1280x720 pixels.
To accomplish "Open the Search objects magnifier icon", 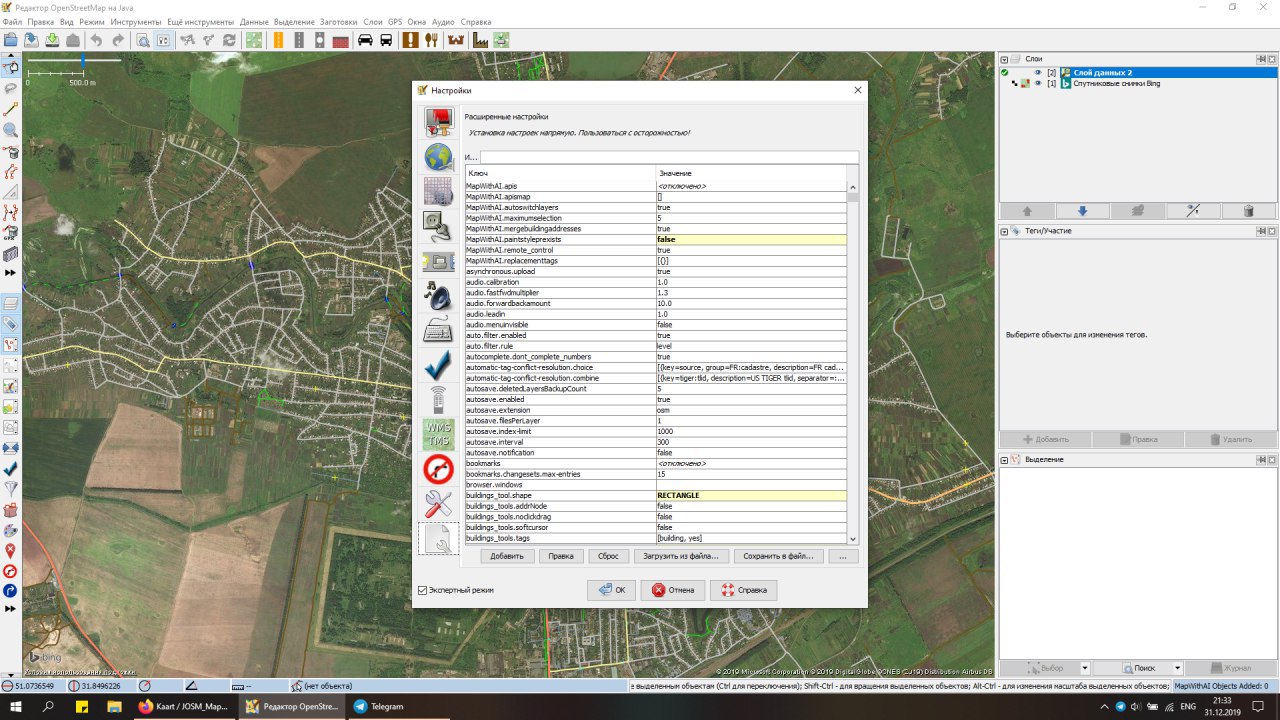I will click(143, 40).
